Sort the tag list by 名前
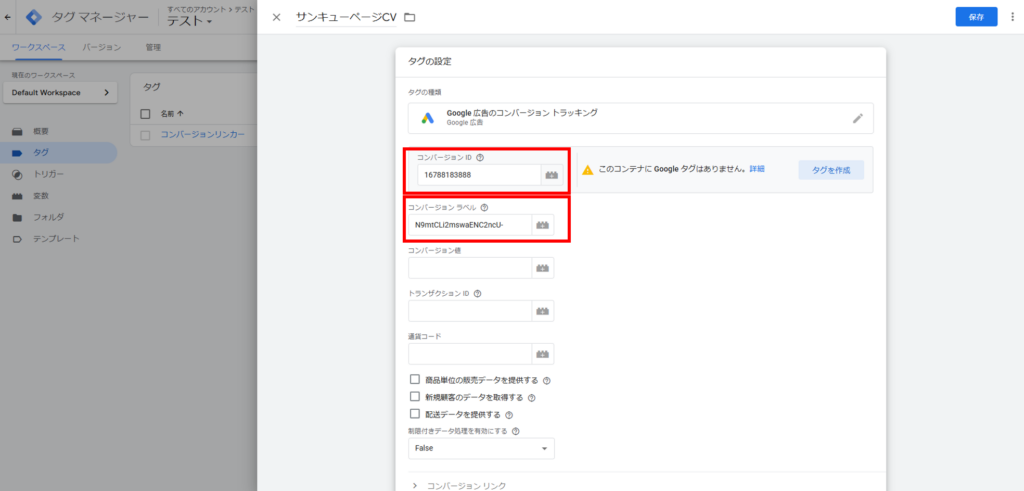This screenshot has height=491, width=1024. pyautogui.click(x=172, y=114)
